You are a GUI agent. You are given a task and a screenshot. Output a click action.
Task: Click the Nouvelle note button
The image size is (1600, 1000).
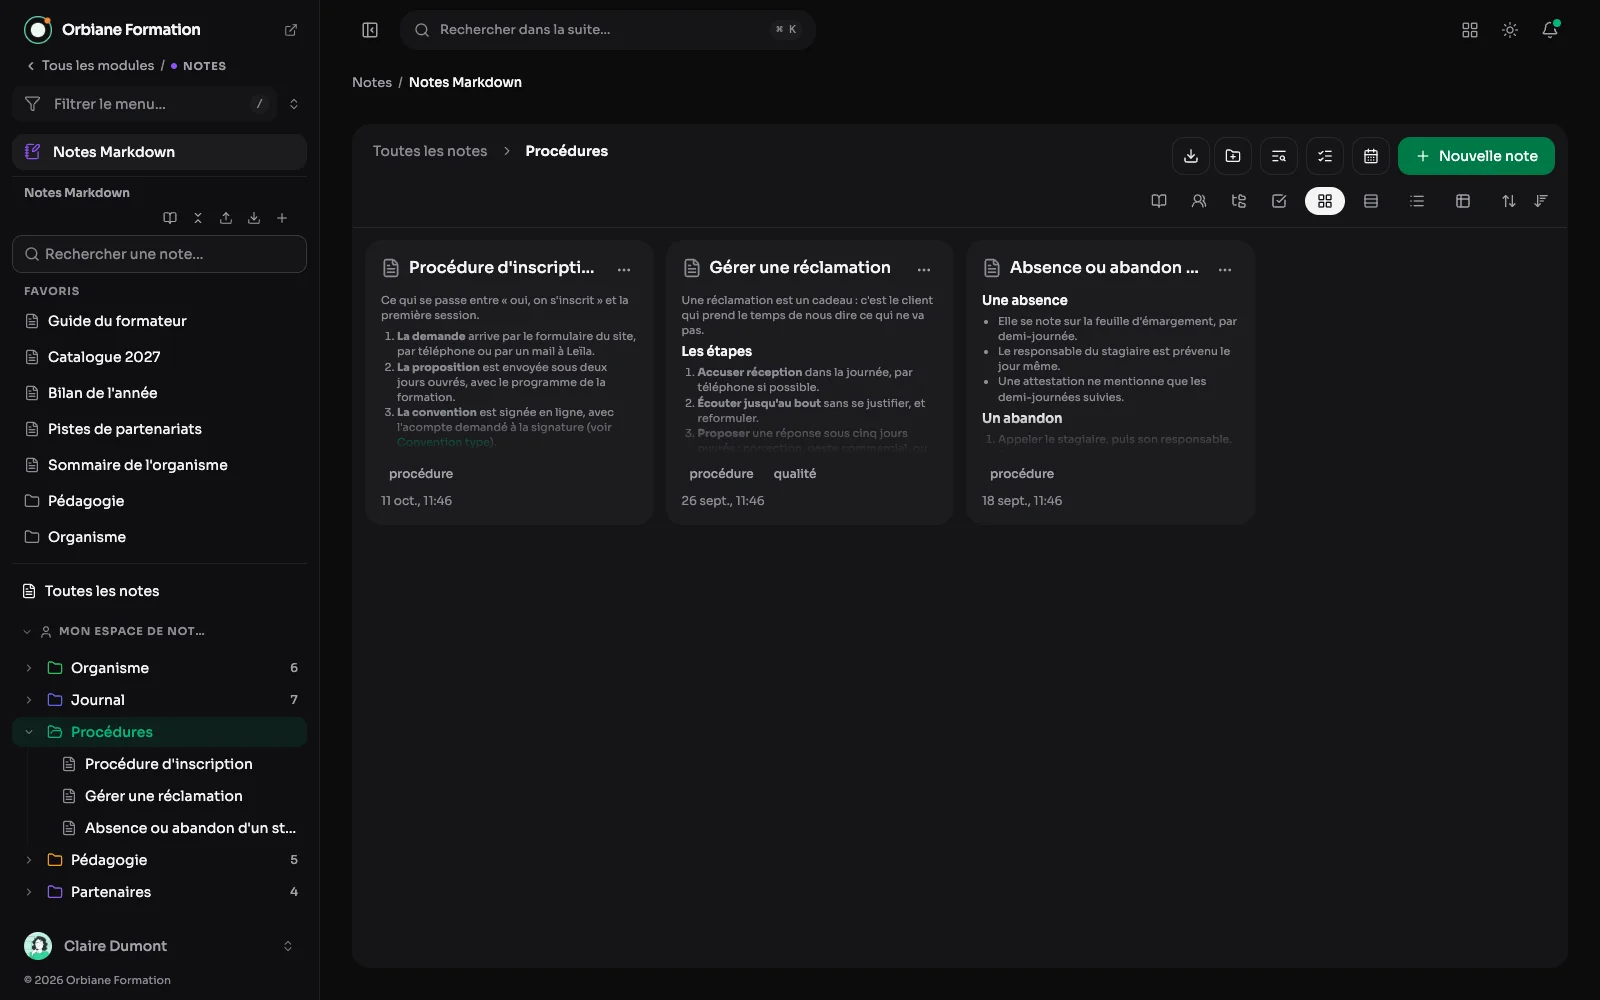pos(1476,156)
